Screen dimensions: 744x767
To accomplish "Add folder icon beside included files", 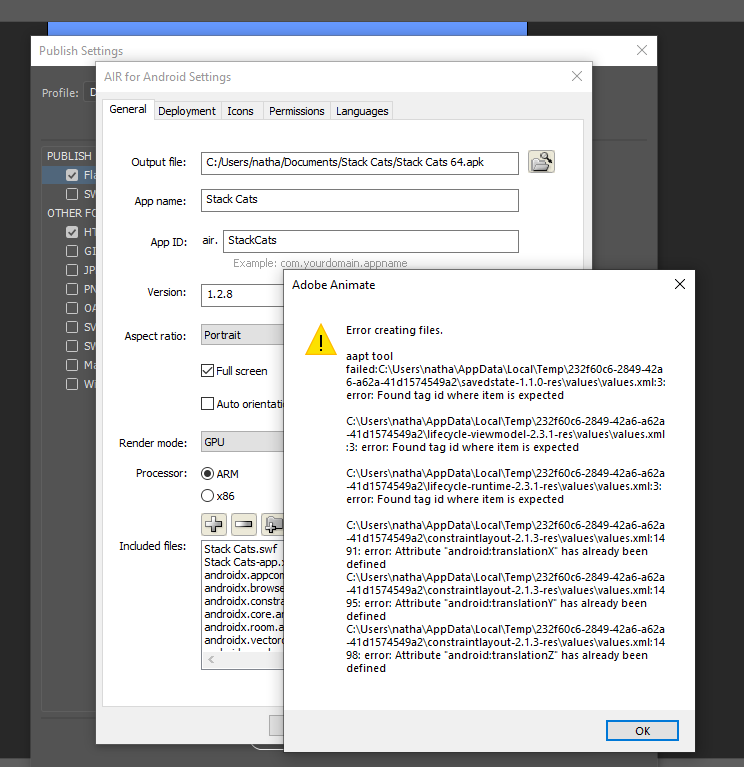I will coord(273,524).
